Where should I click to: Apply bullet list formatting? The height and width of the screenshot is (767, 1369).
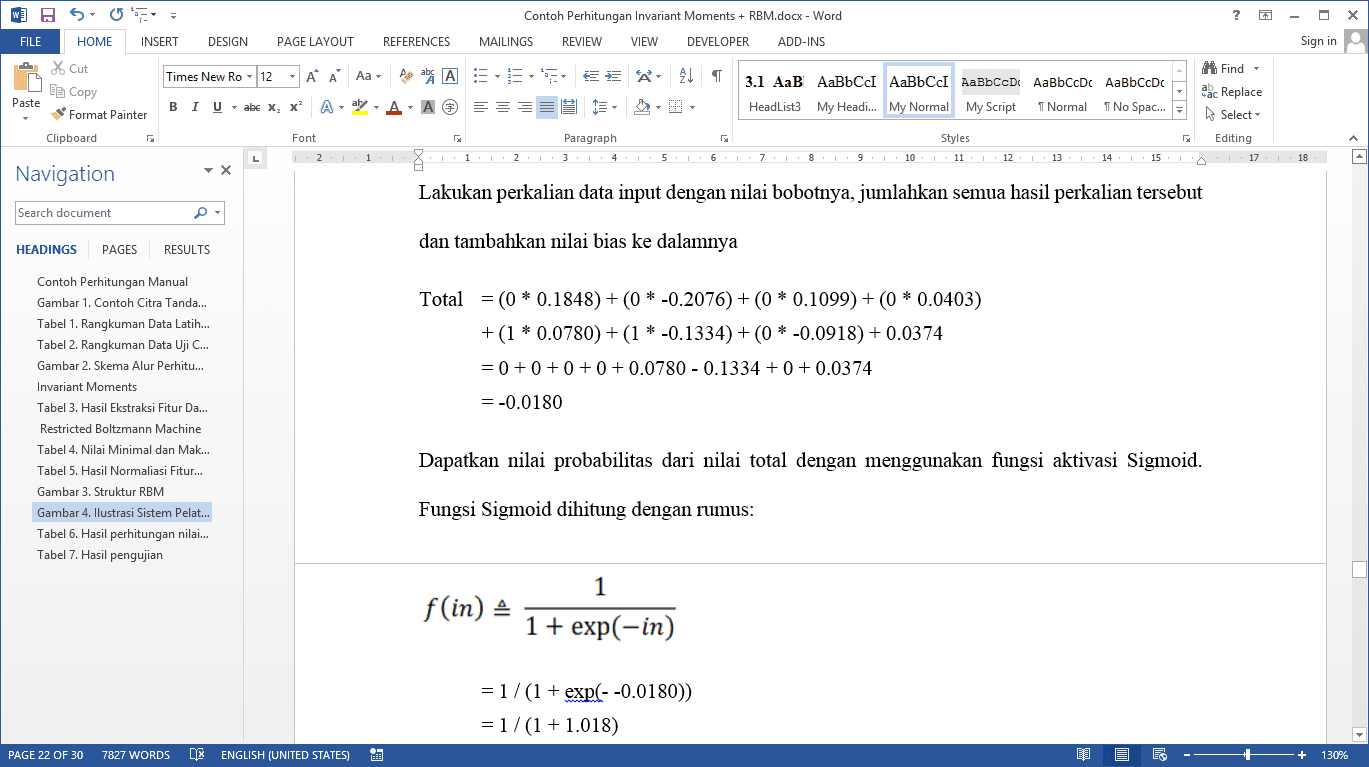click(x=480, y=76)
